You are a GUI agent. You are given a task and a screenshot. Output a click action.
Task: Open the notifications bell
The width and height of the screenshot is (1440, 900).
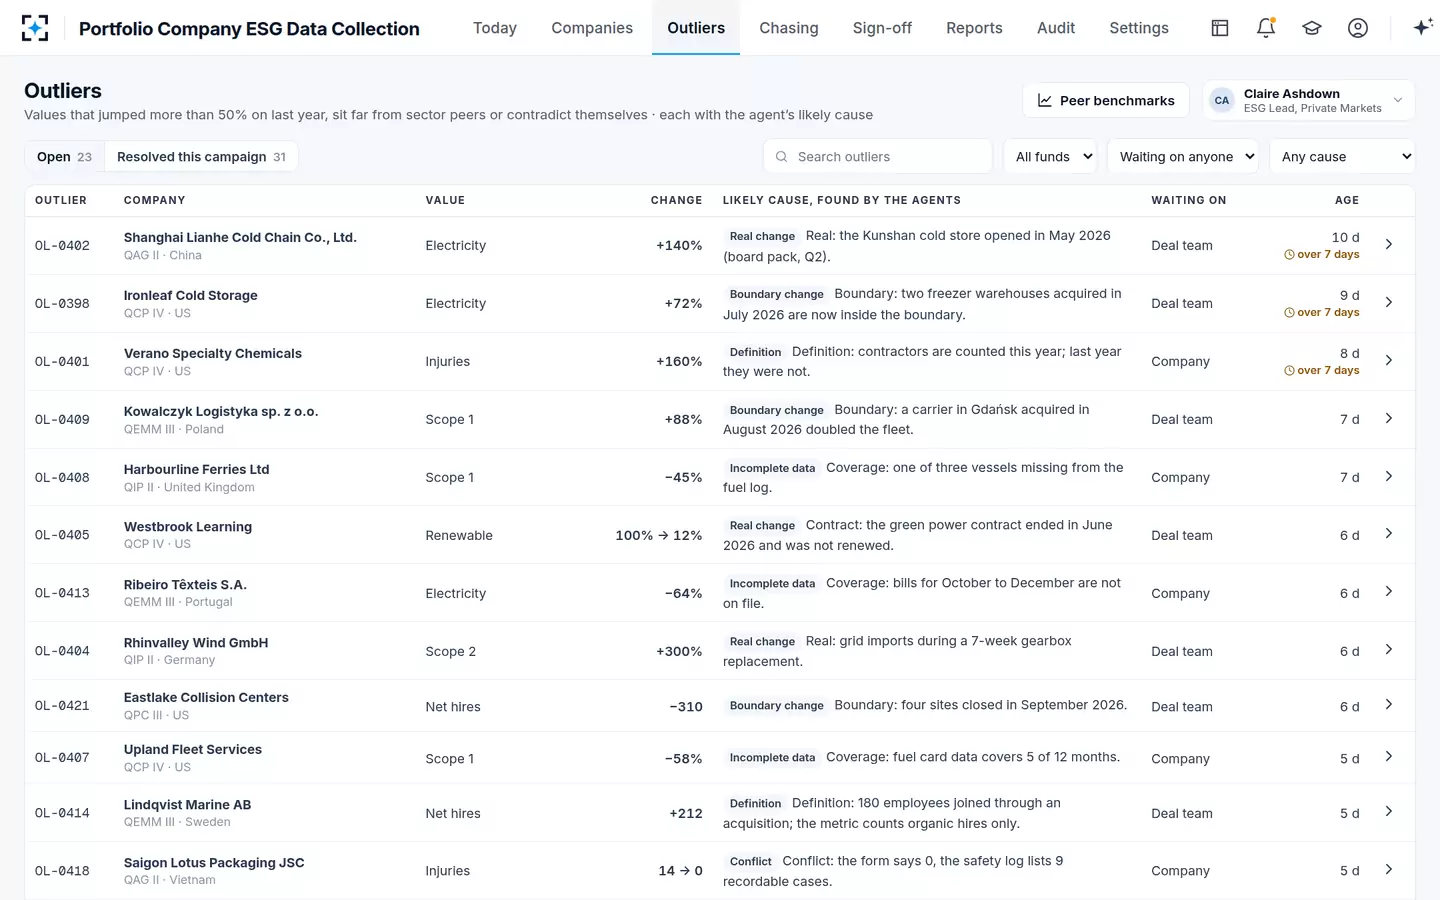[x=1266, y=28]
